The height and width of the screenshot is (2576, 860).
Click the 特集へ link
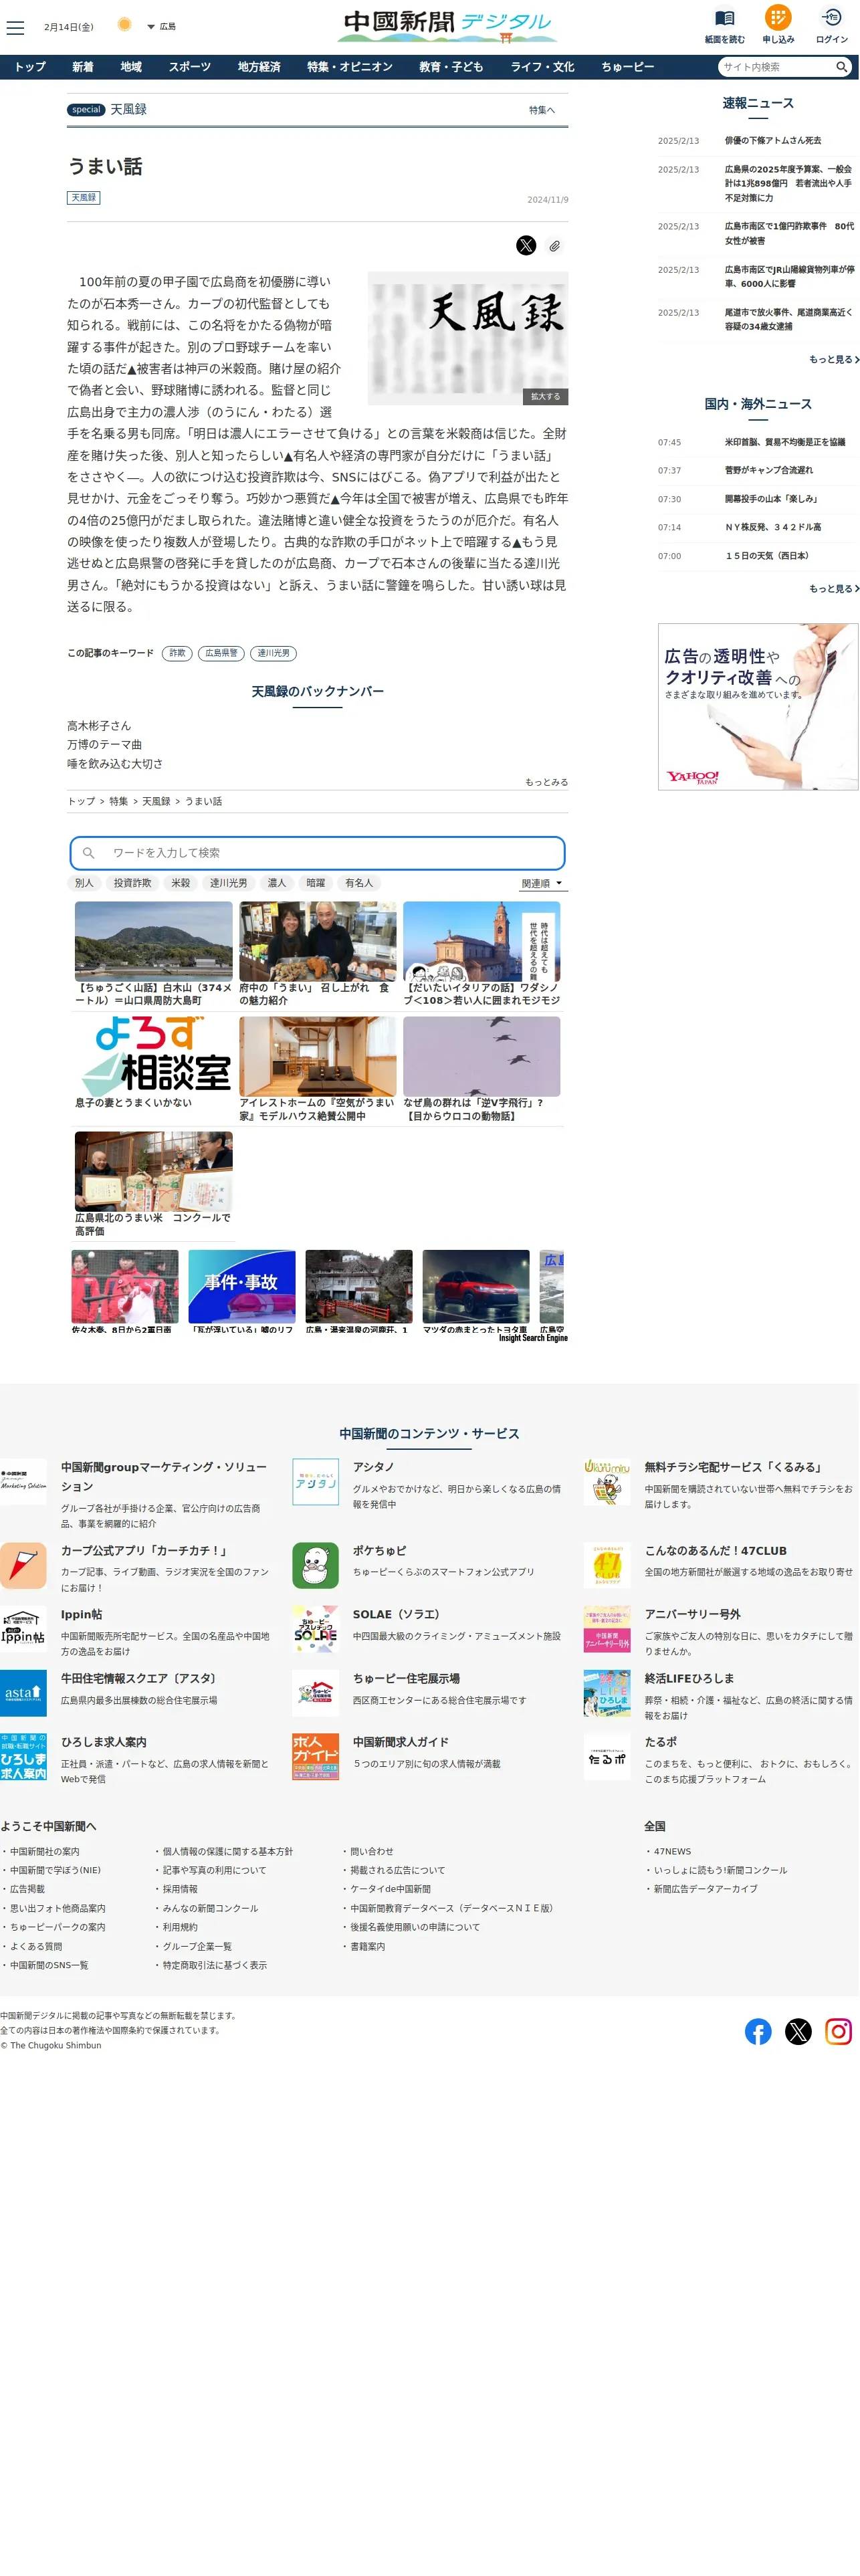[542, 110]
